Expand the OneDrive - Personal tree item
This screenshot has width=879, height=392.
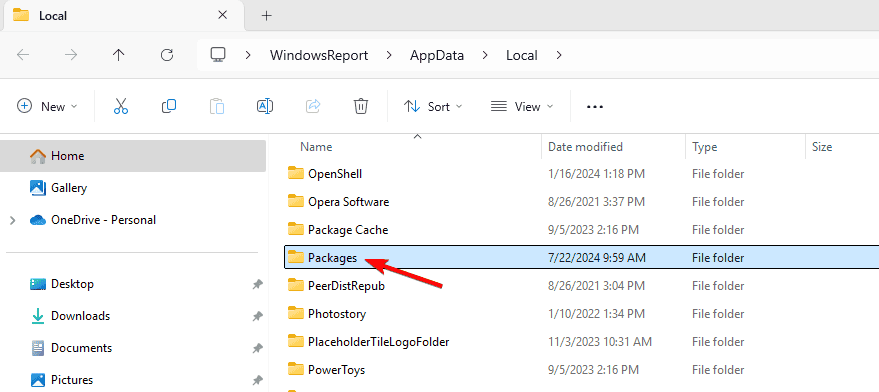coord(12,220)
